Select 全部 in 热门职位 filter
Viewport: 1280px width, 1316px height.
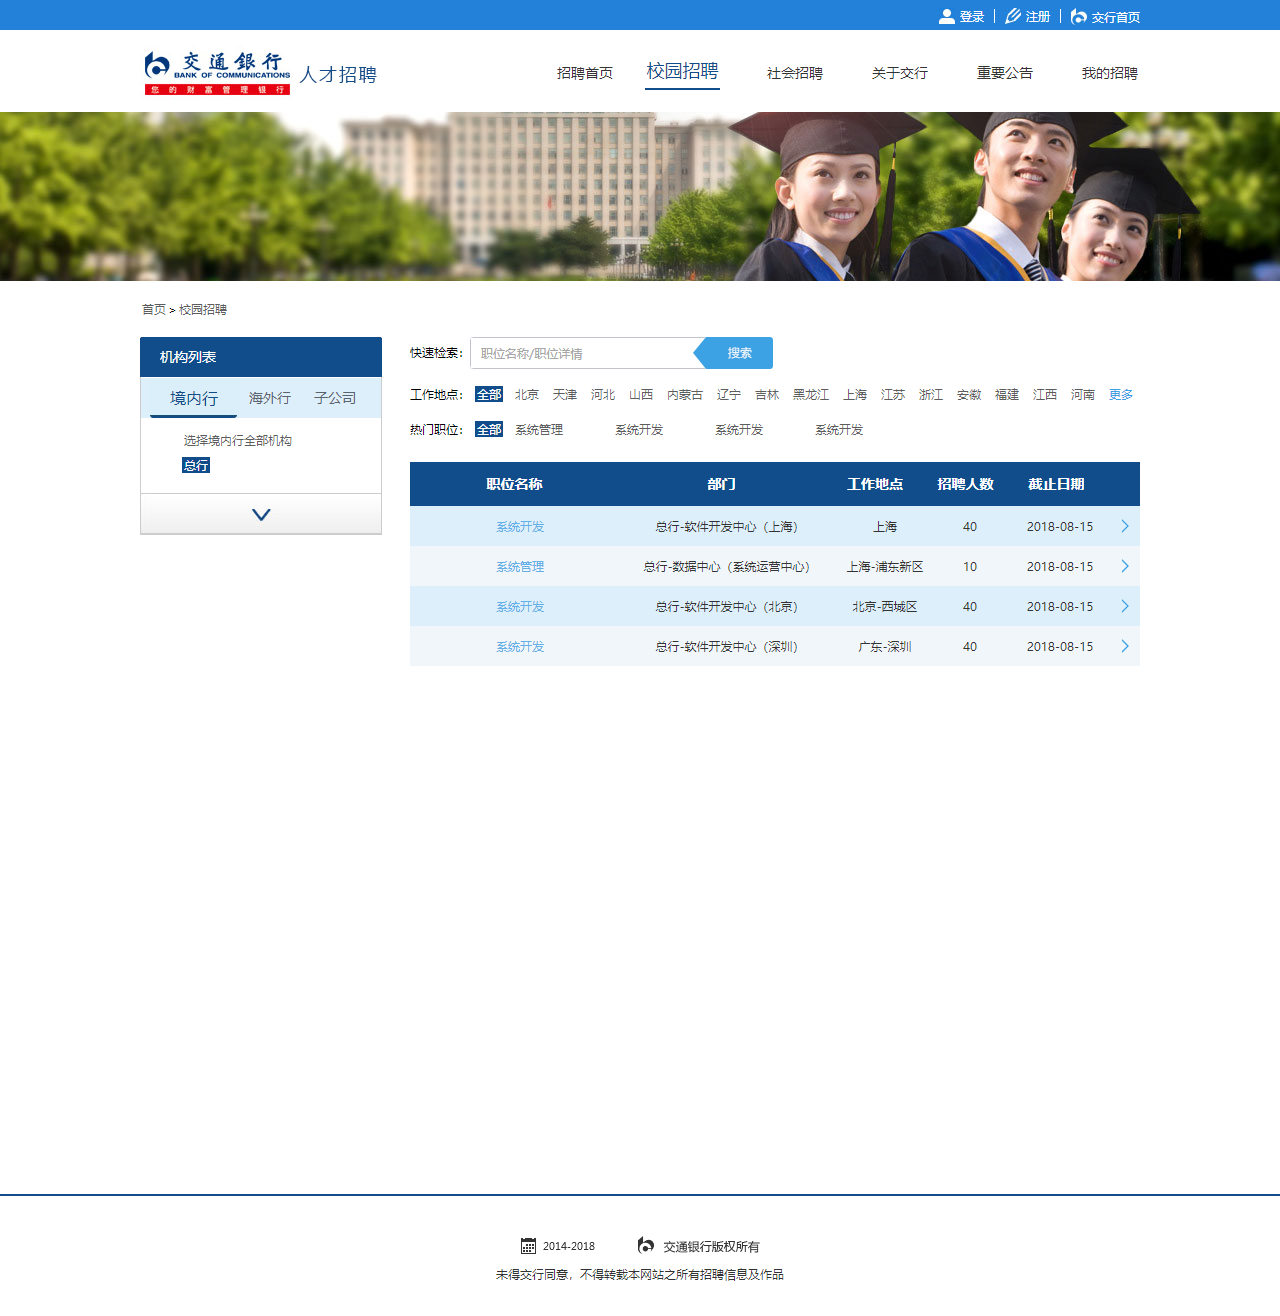489,430
